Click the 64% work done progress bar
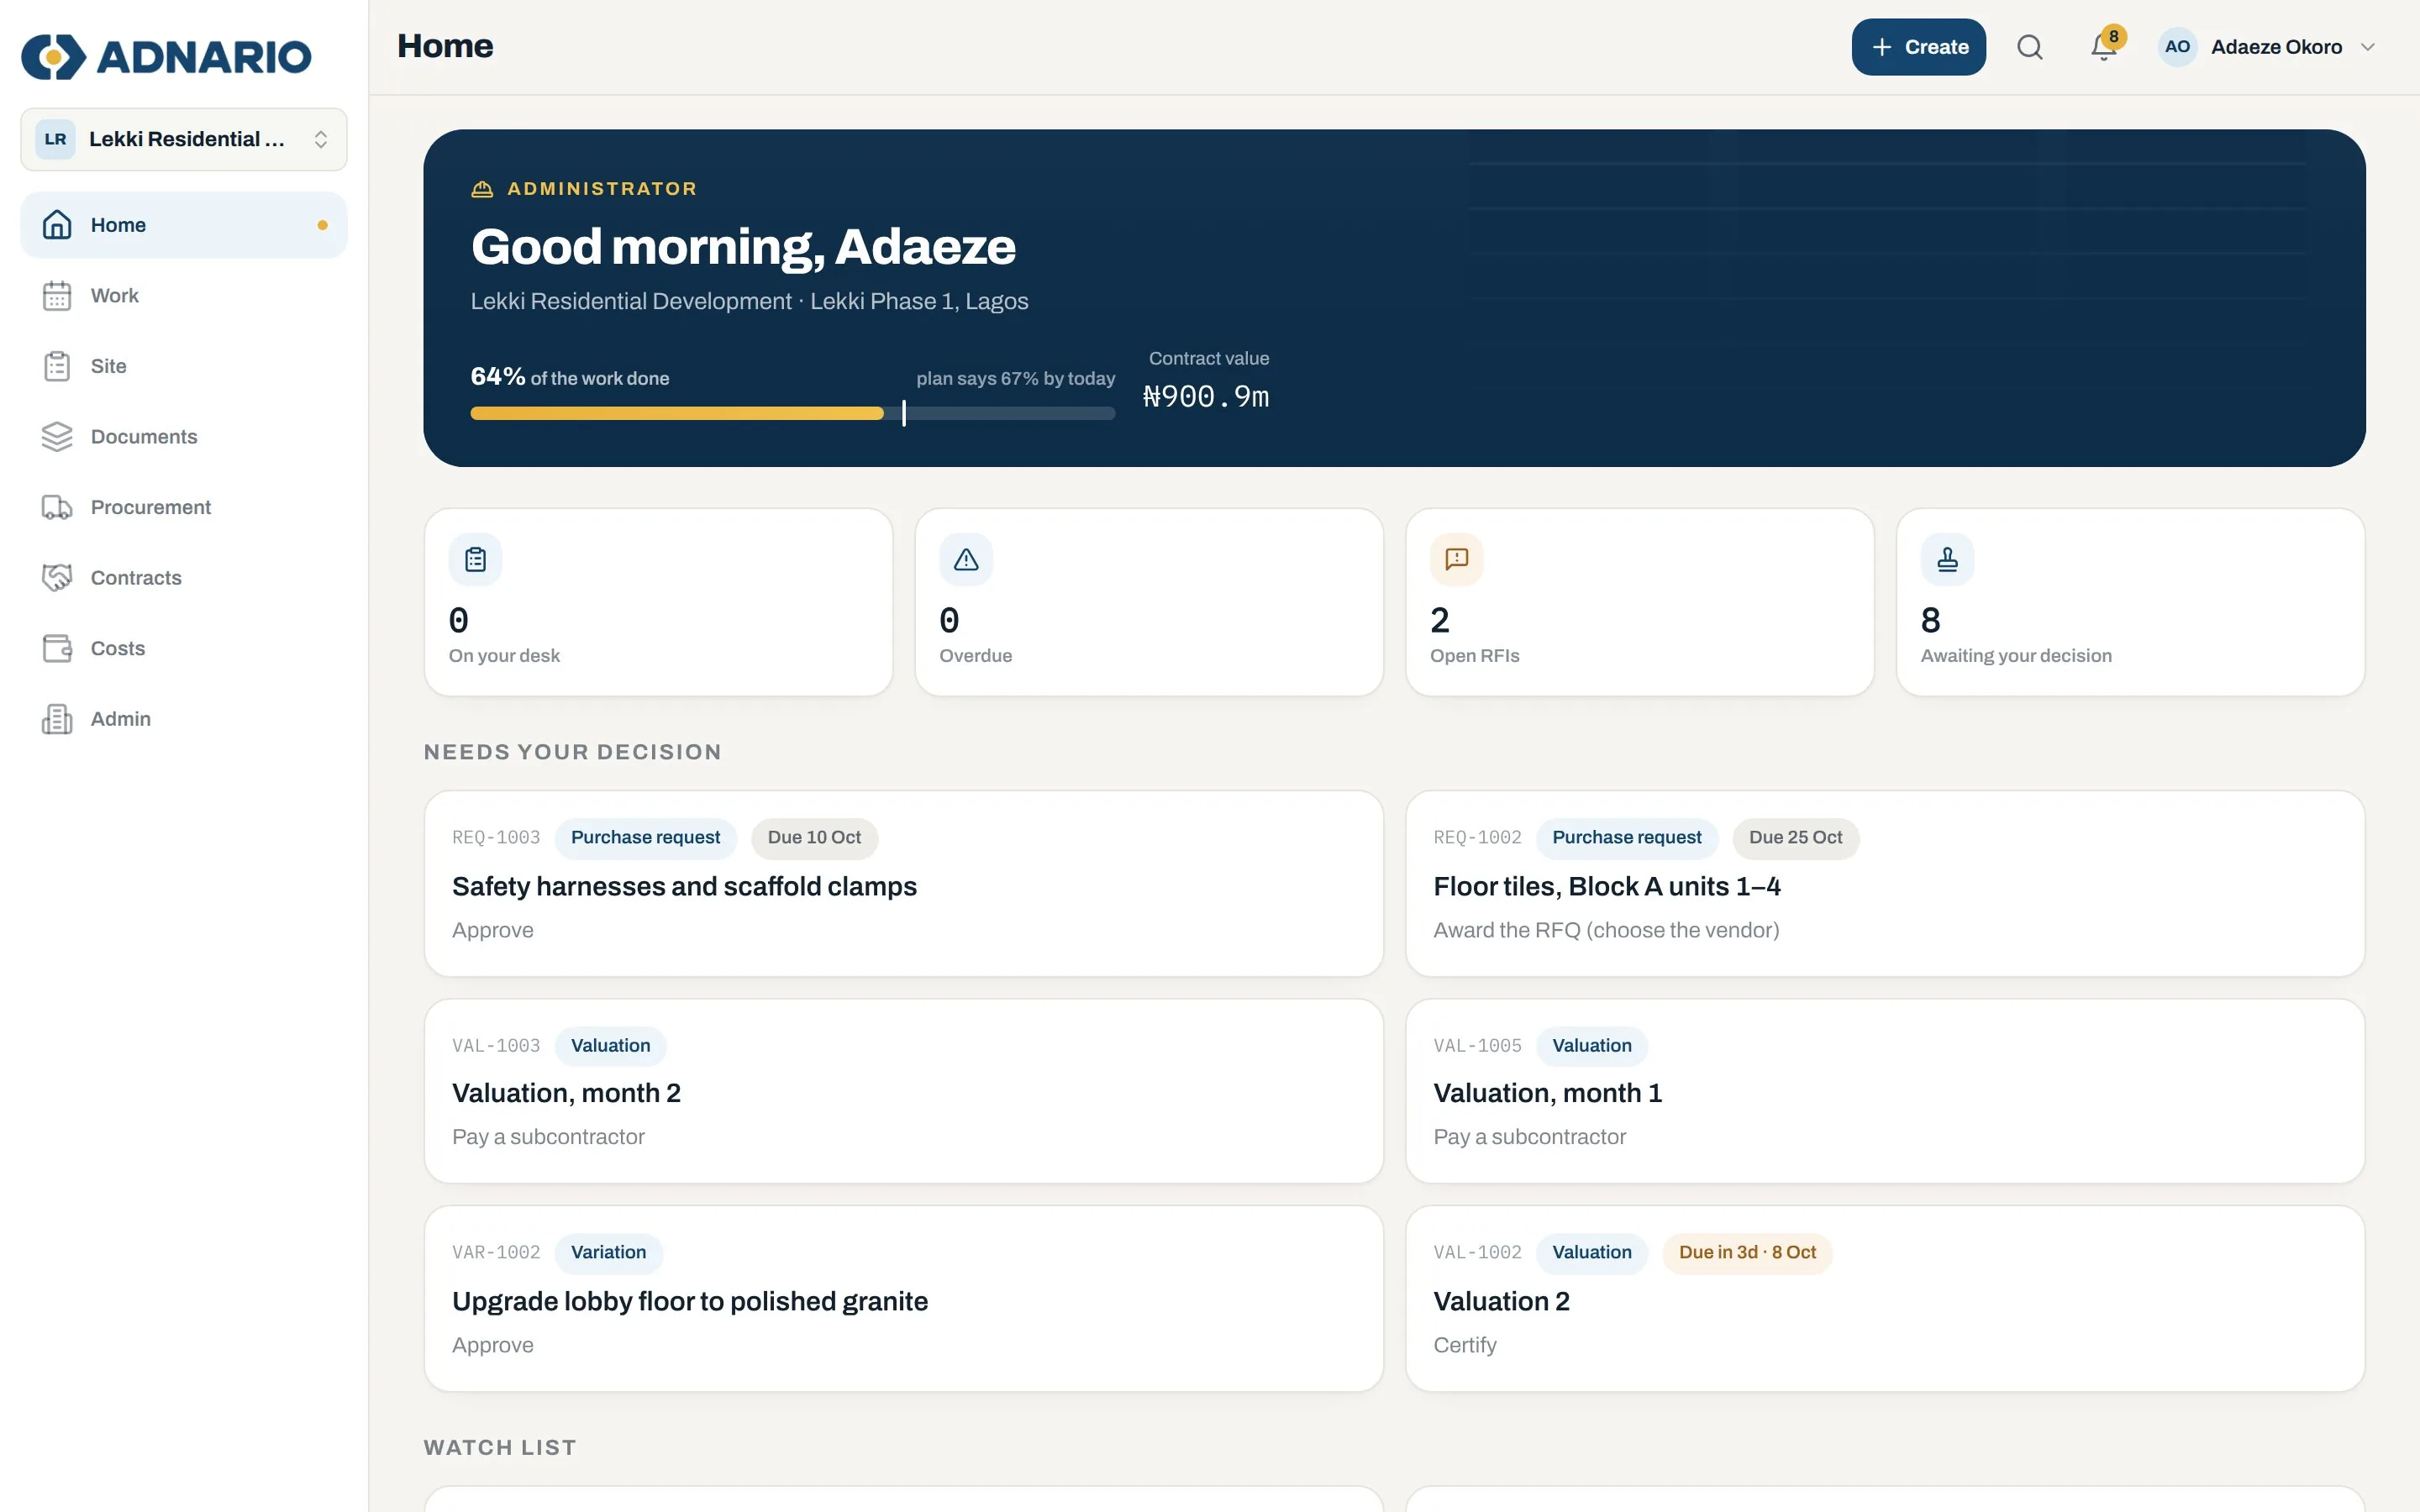Viewport: 2420px width, 1512px height. tap(792, 413)
